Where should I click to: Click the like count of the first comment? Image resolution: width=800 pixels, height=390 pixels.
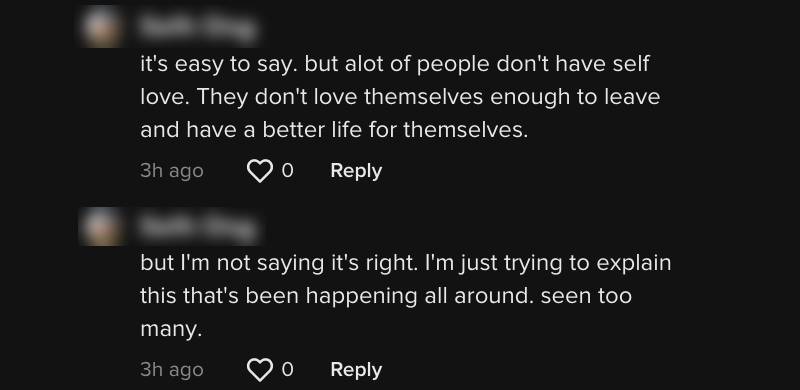[288, 170]
